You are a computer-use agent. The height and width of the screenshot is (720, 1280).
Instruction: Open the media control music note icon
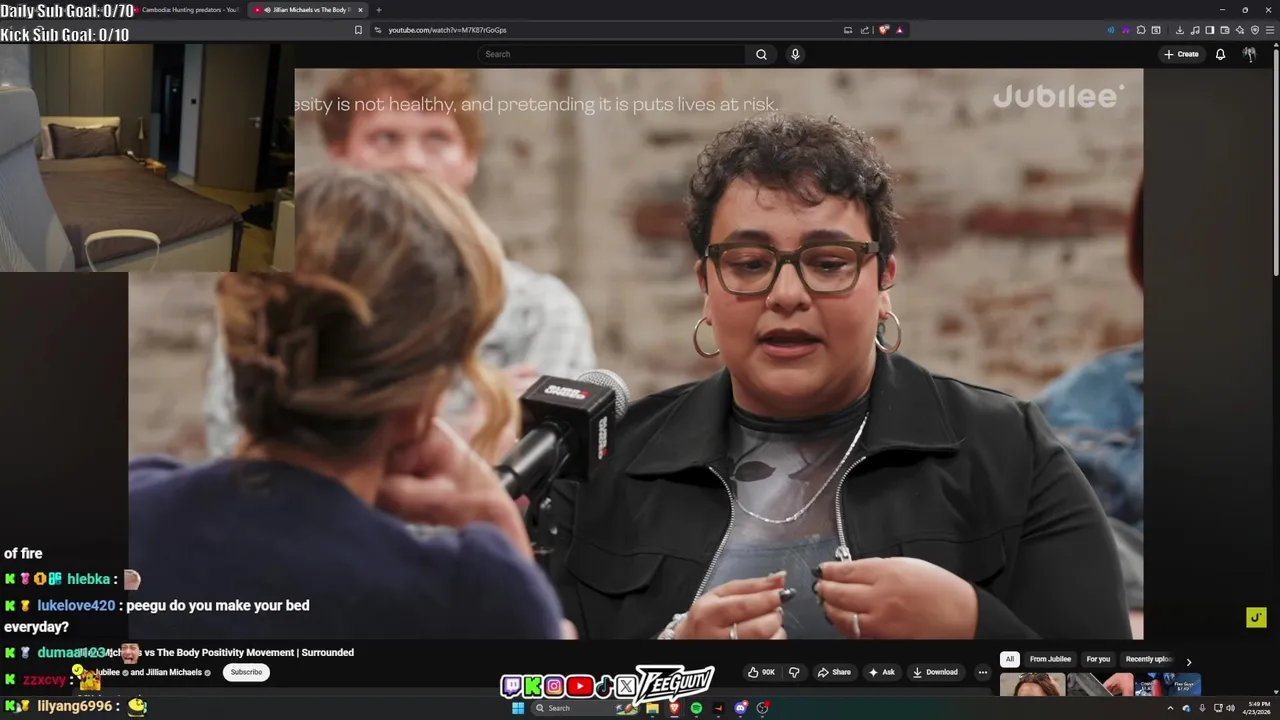pos(1195,30)
